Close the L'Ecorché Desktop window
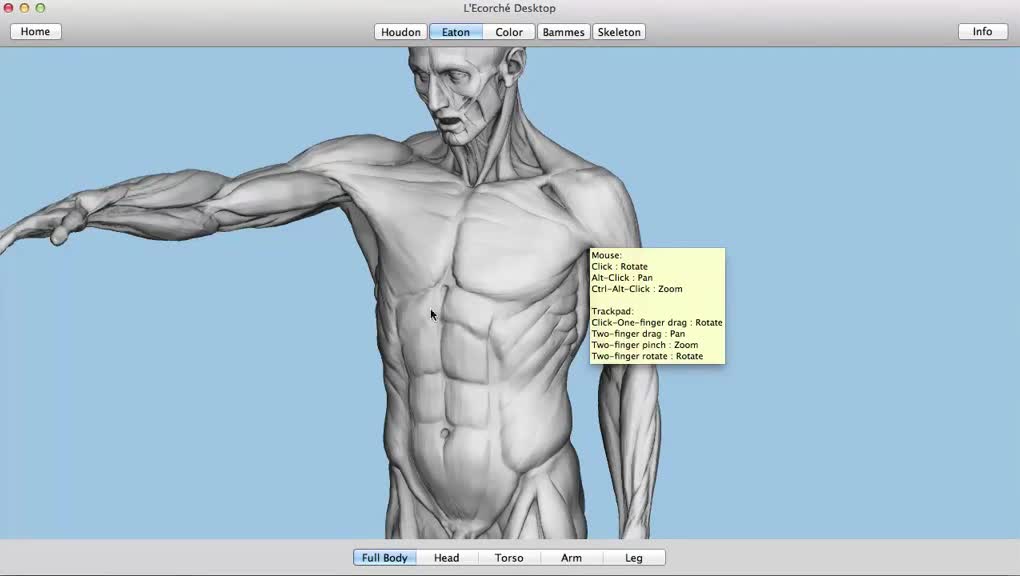Viewport: 1020px width, 576px height. tap(8, 8)
